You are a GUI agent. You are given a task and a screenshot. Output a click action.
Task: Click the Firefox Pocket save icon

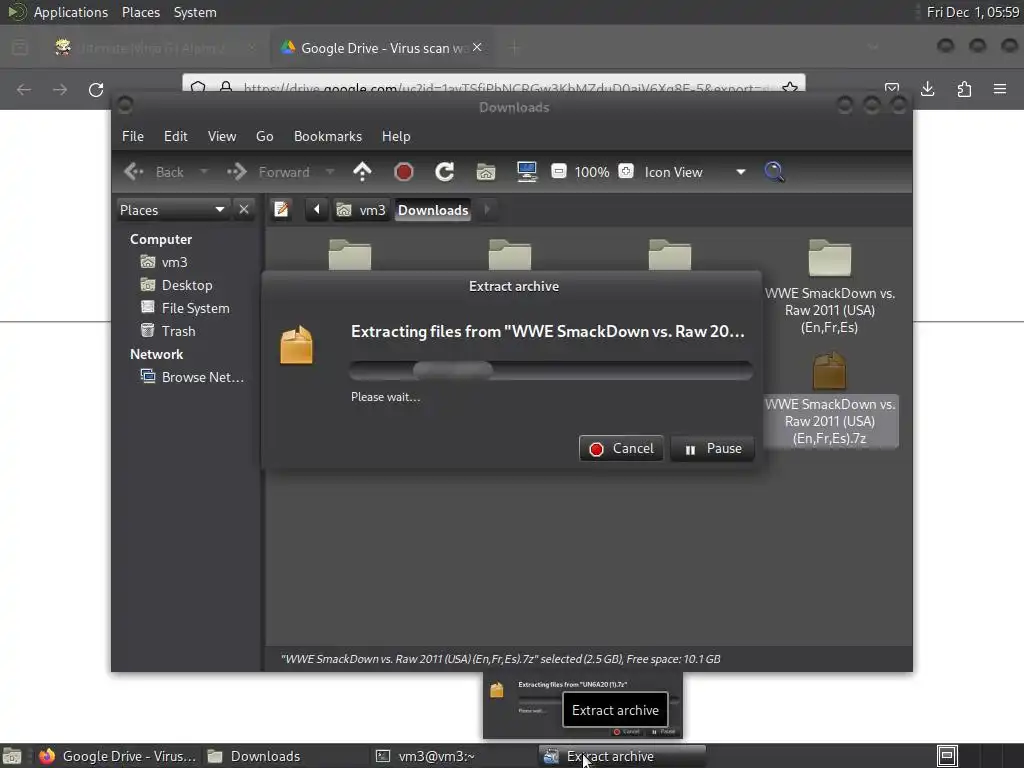891,88
